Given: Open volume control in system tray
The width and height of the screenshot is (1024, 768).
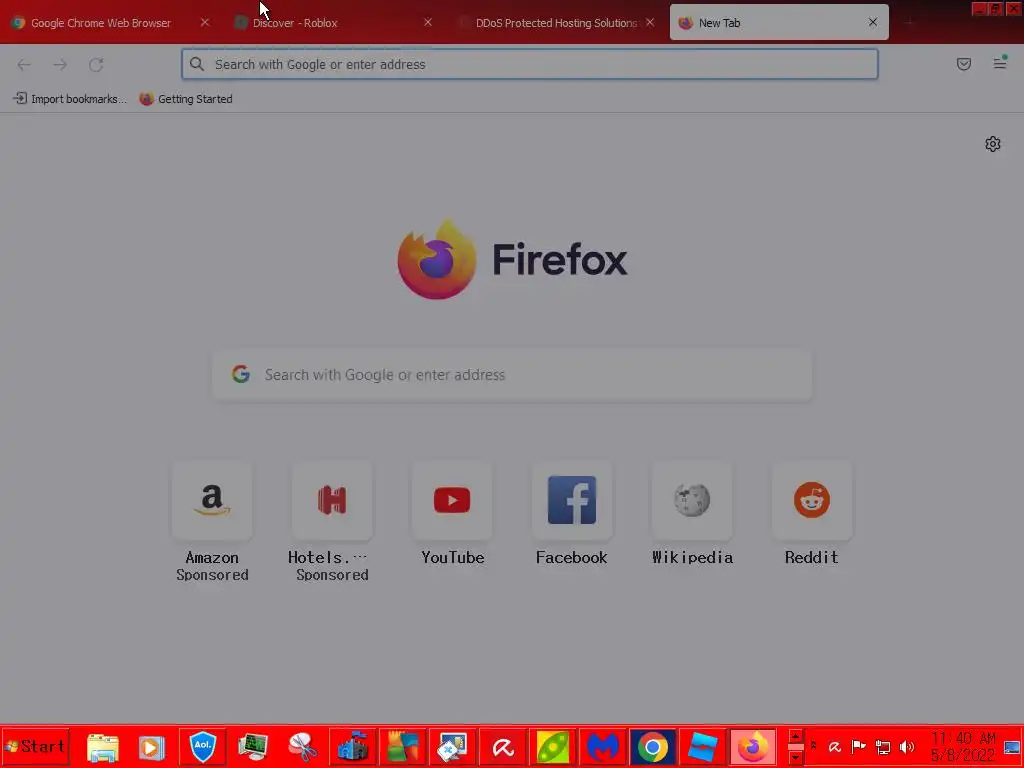Looking at the screenshot, I should click(907, 746).
